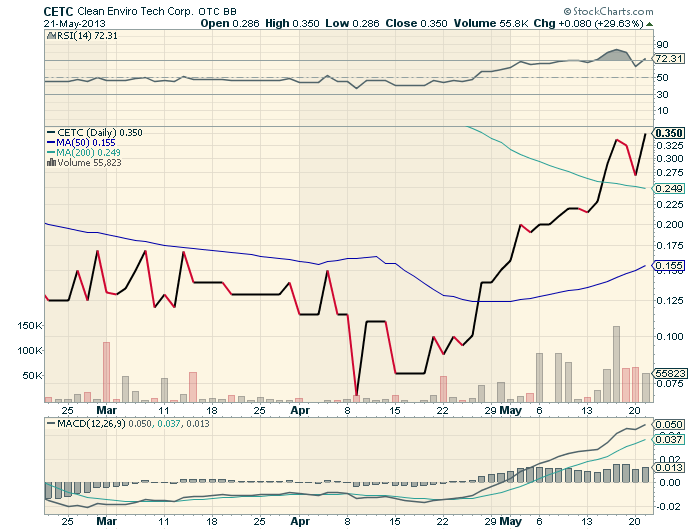The image size is (700, 530).
Task: Click the Close 0.350 value
Action: coord(417,23)
